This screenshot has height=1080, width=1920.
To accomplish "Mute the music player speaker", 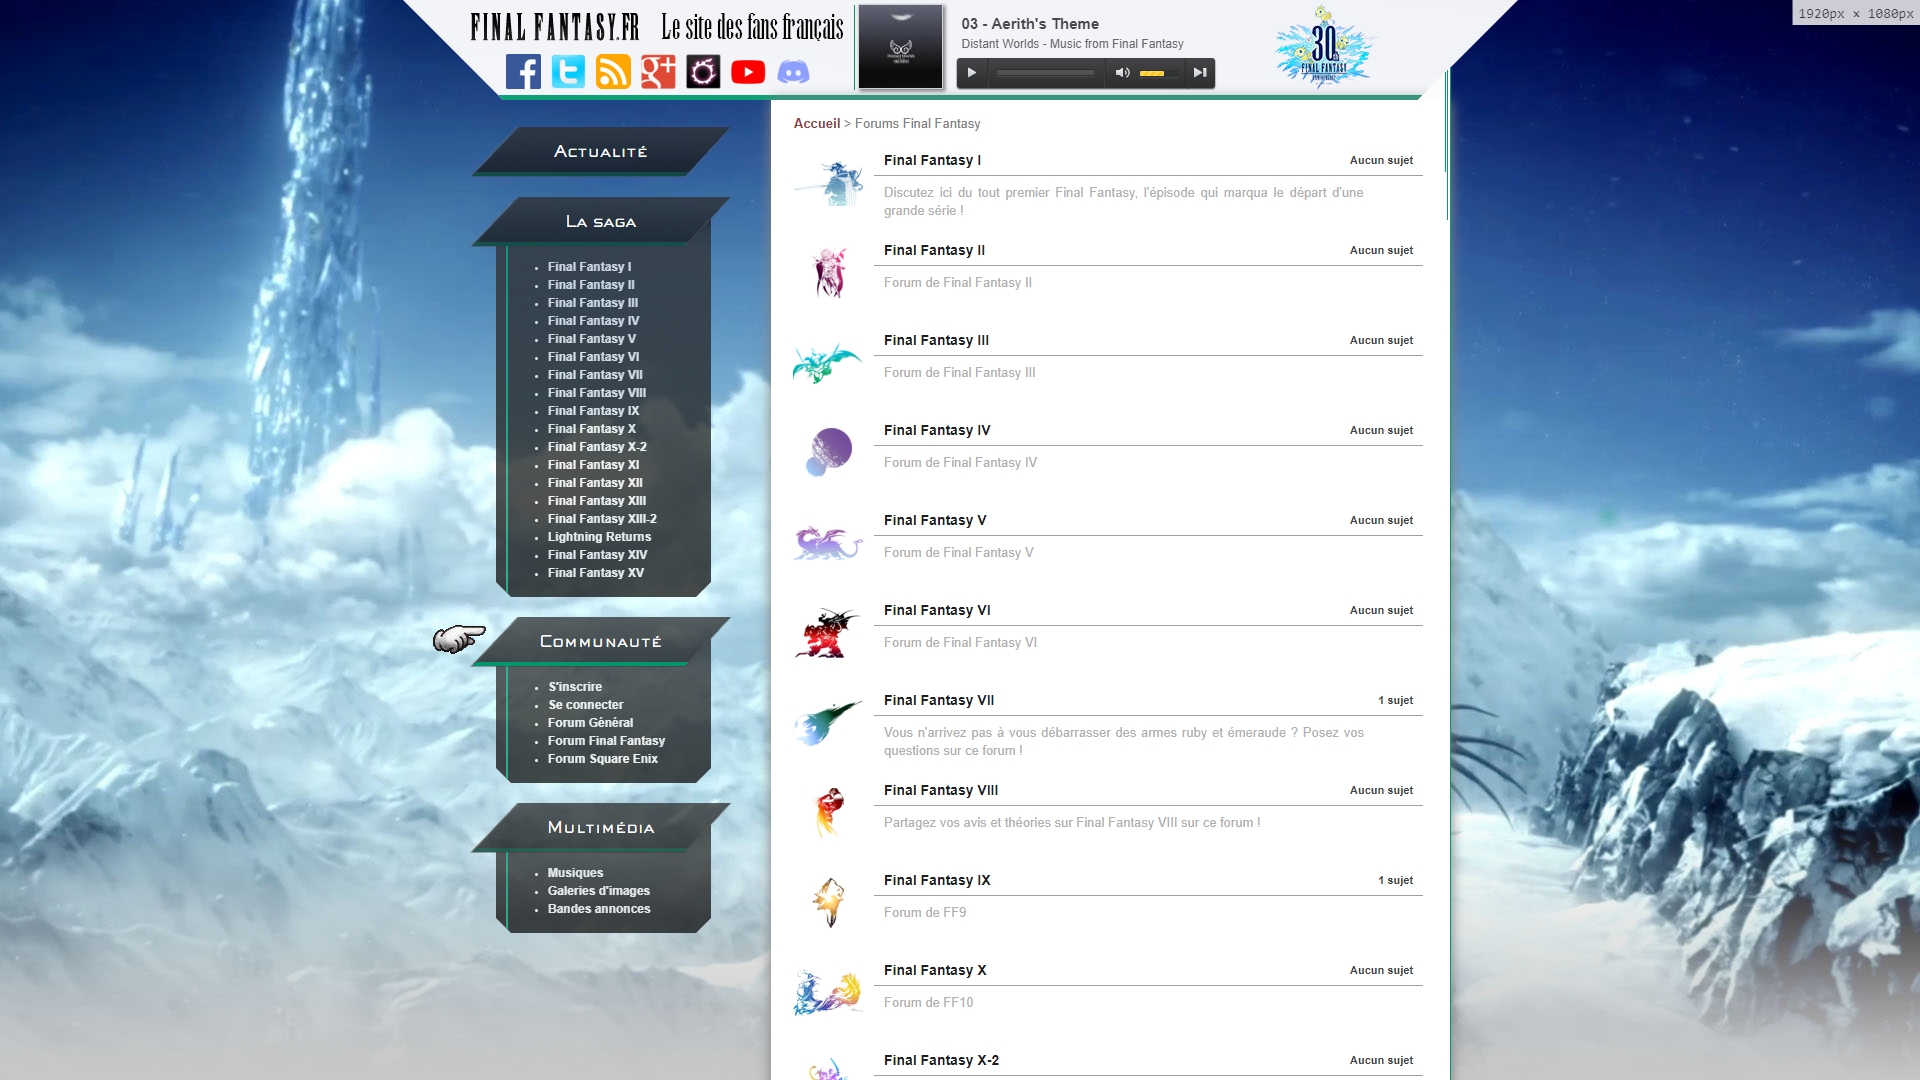I will (x=1122, y=73).
